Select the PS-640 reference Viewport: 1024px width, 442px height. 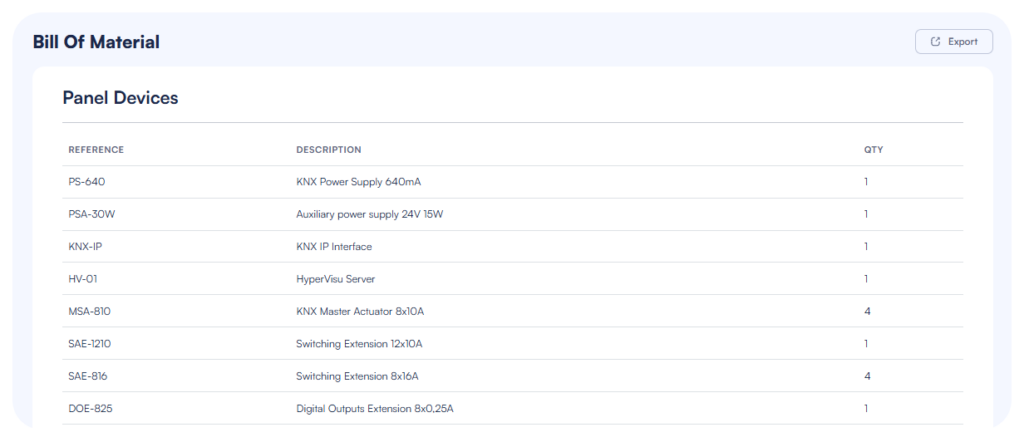pos(86,182)
